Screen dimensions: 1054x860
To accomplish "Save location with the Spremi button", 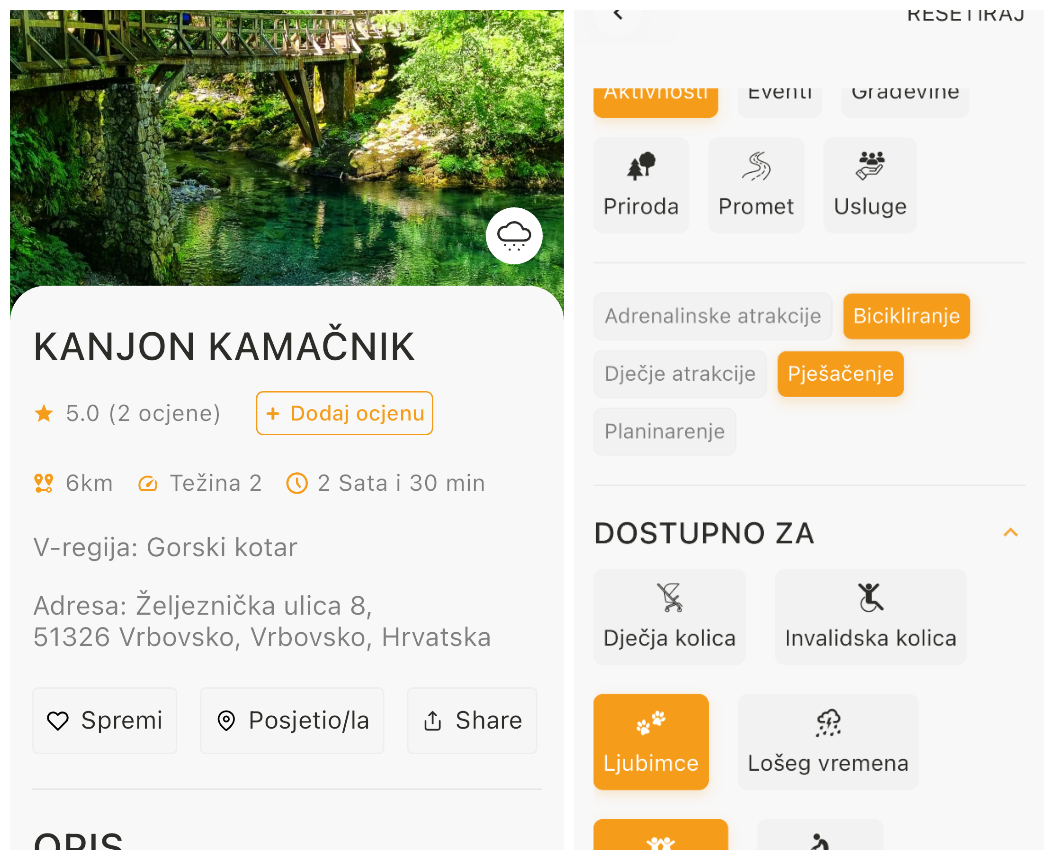I will [105, 720].
